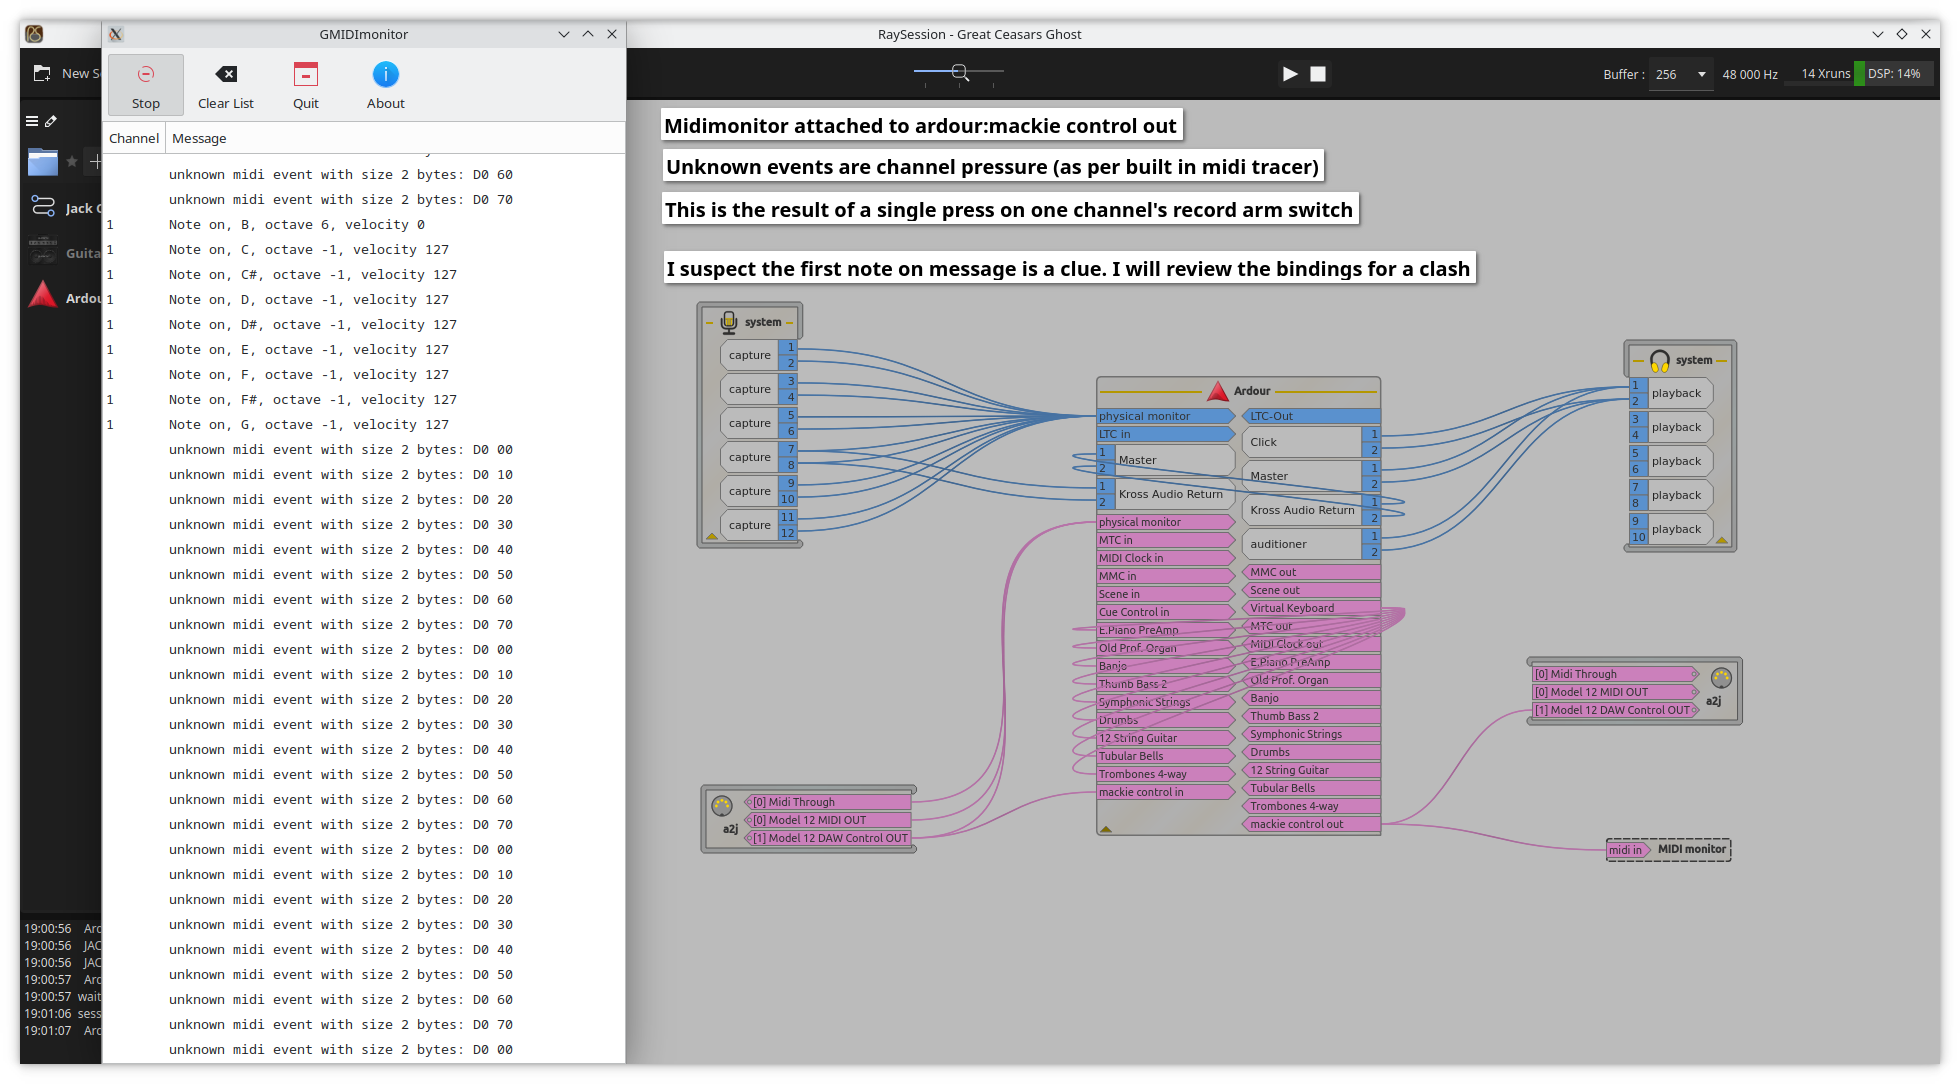Adjust the patchbay zoom slider
Viewport: 1960px width, 1084px height.
pyautogui.click(x=959, y=72)
